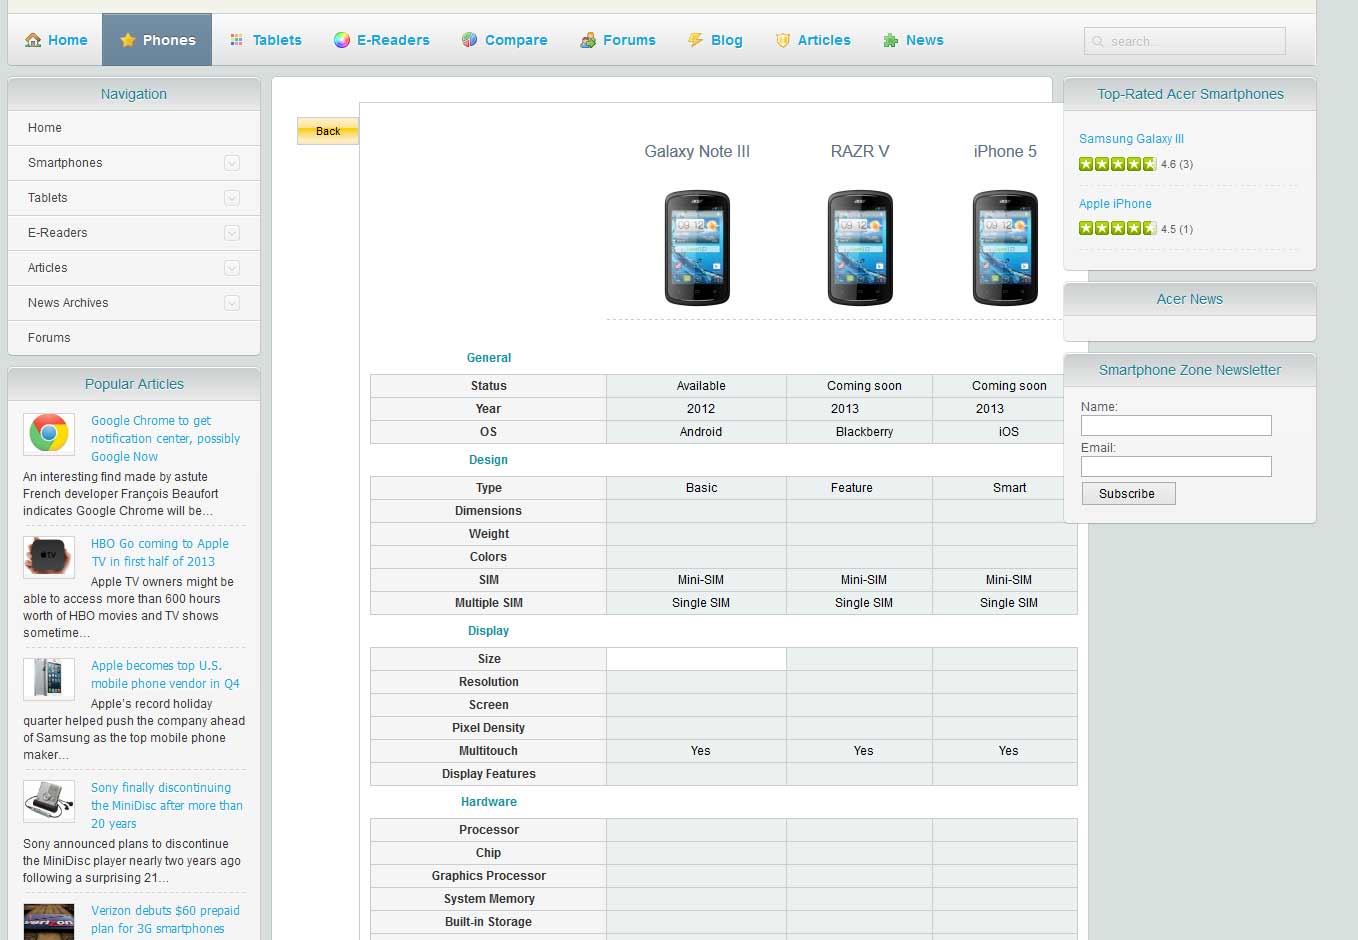Select News Archives in the Navigation sidebar

[x=134, y=303]
